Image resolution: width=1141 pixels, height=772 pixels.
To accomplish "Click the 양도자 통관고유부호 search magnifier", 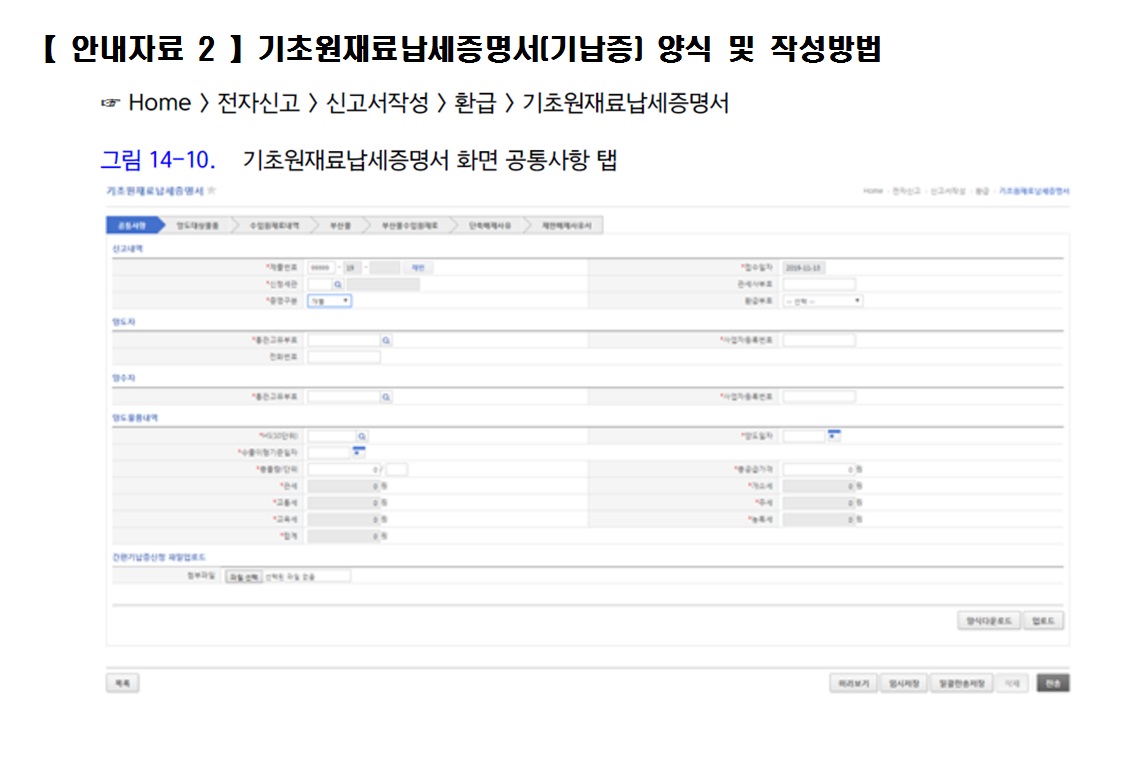I will (386, 341).
